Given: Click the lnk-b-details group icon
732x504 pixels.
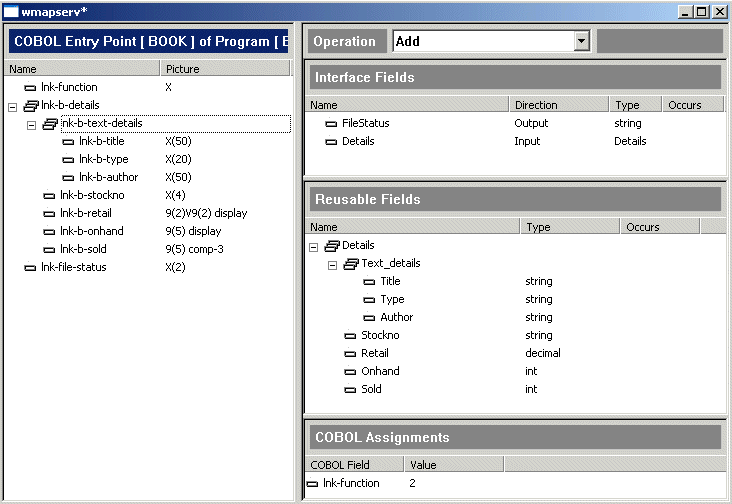Looking at the screenshot, I should click(30, 106).
